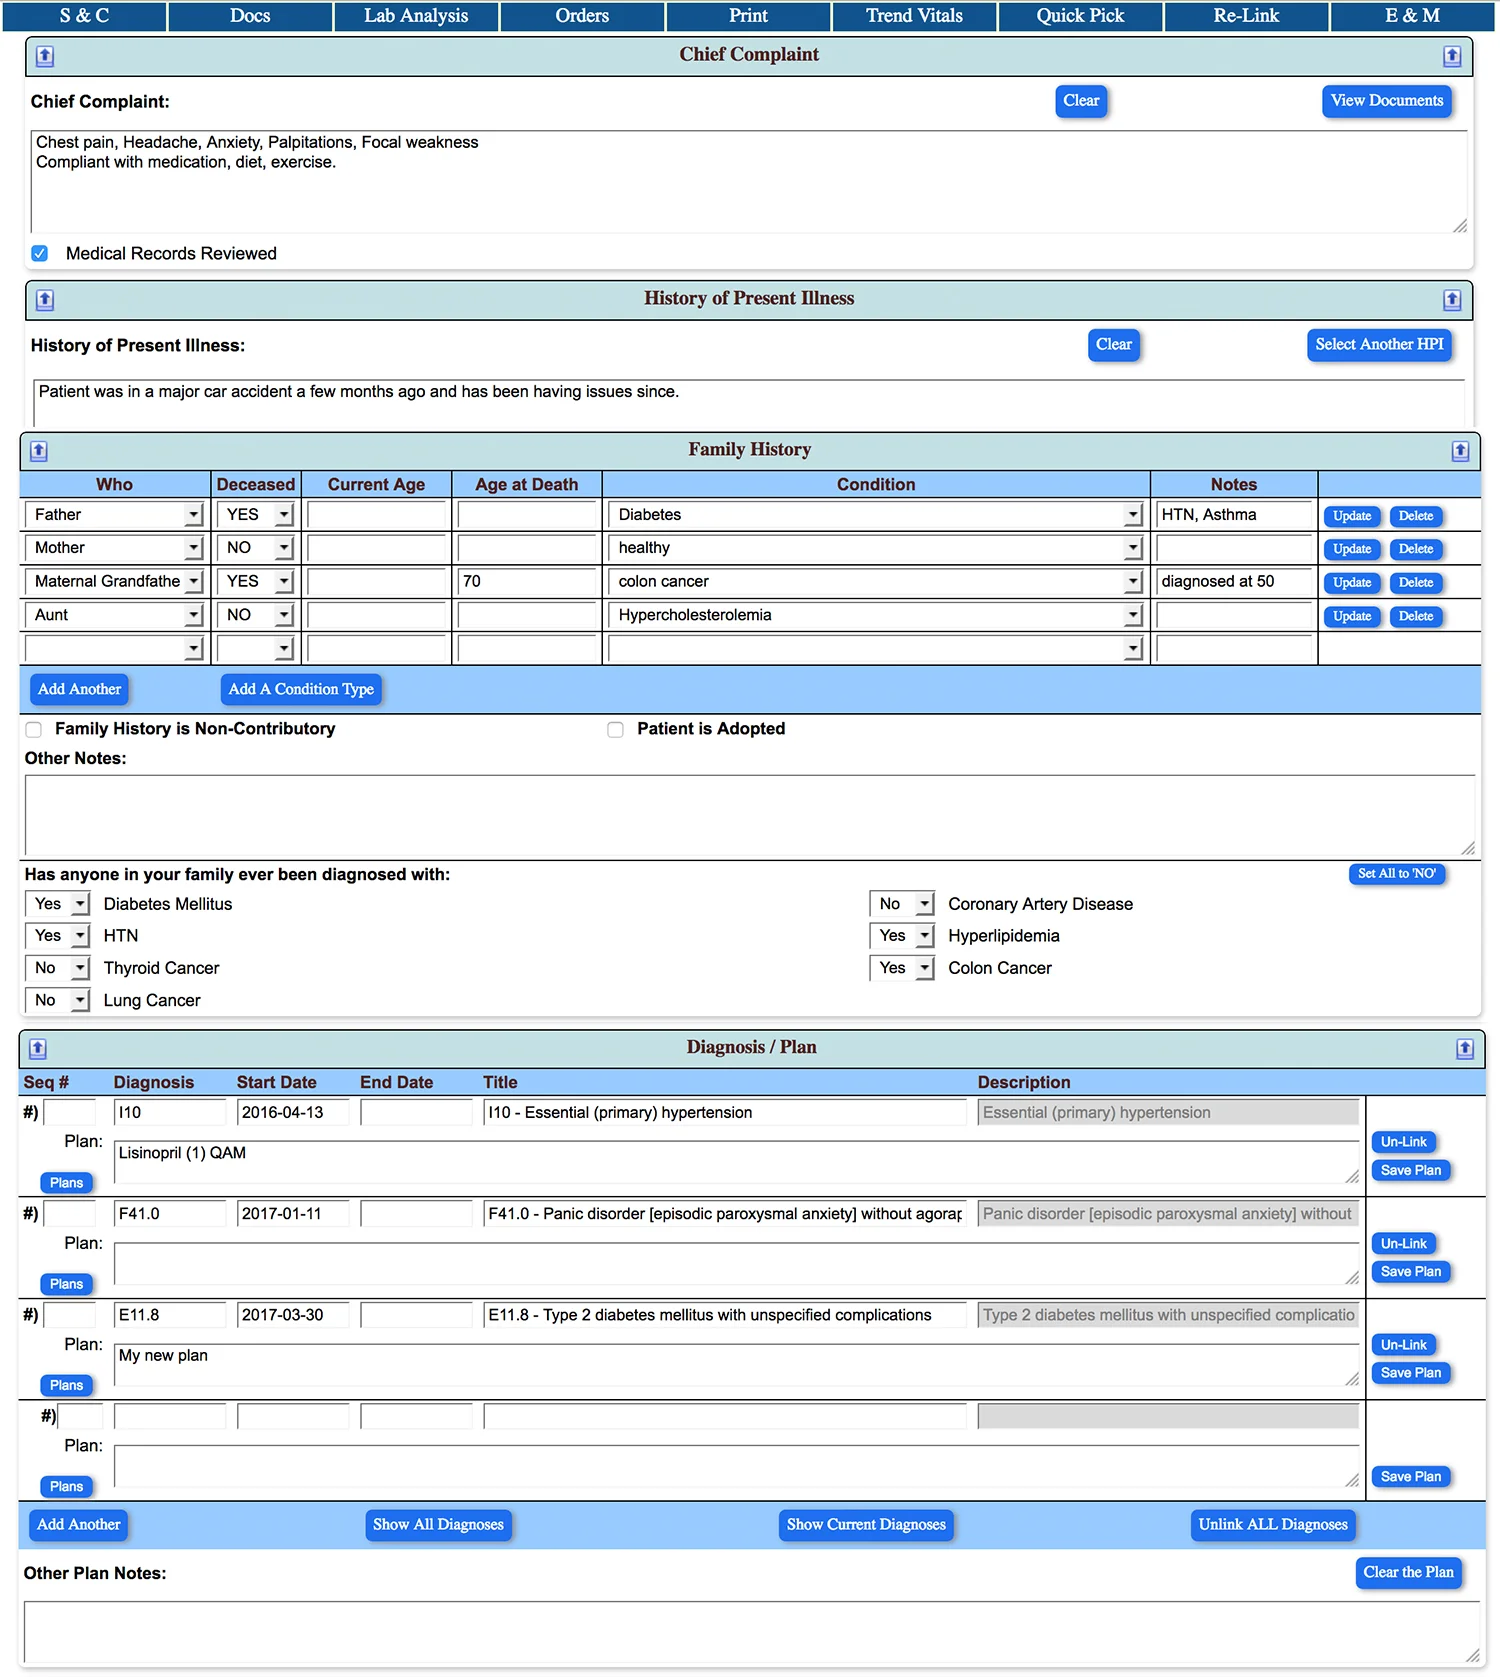Open Lung Cancer Yes/No dropdown
This screenshot has width=1500, height=1677.
[x=57, y=1000]
